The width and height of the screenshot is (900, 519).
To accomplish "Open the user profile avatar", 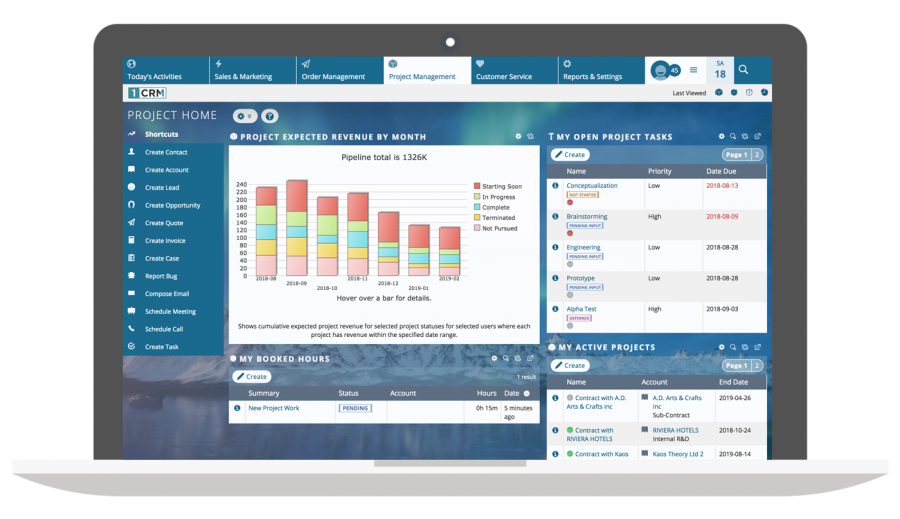I will click(x=661, y=70).
